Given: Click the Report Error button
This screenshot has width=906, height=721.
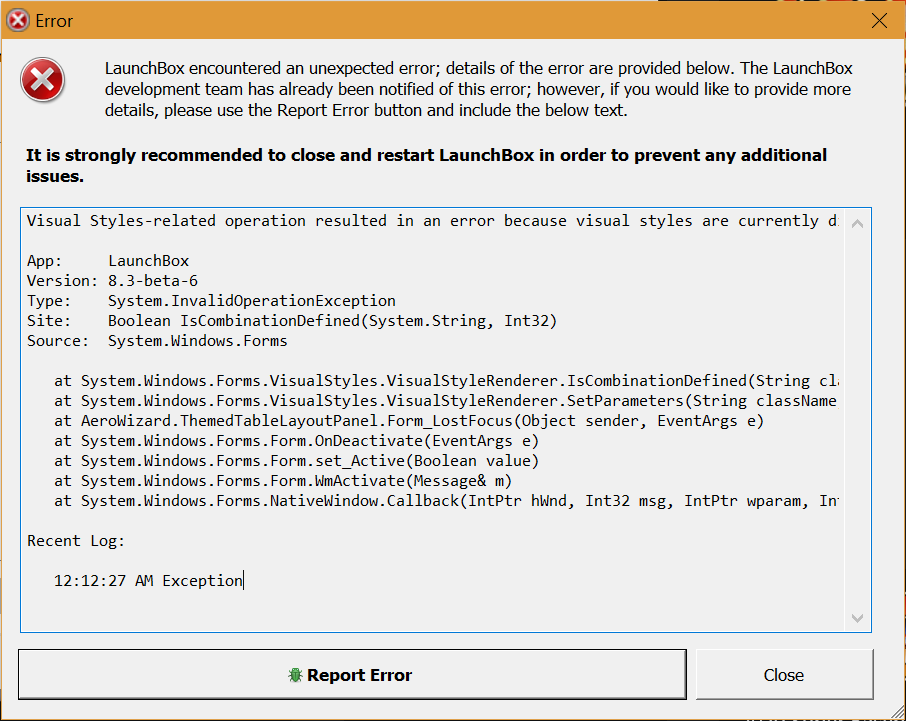Looking at the screenshot, I should pos(352,674).
